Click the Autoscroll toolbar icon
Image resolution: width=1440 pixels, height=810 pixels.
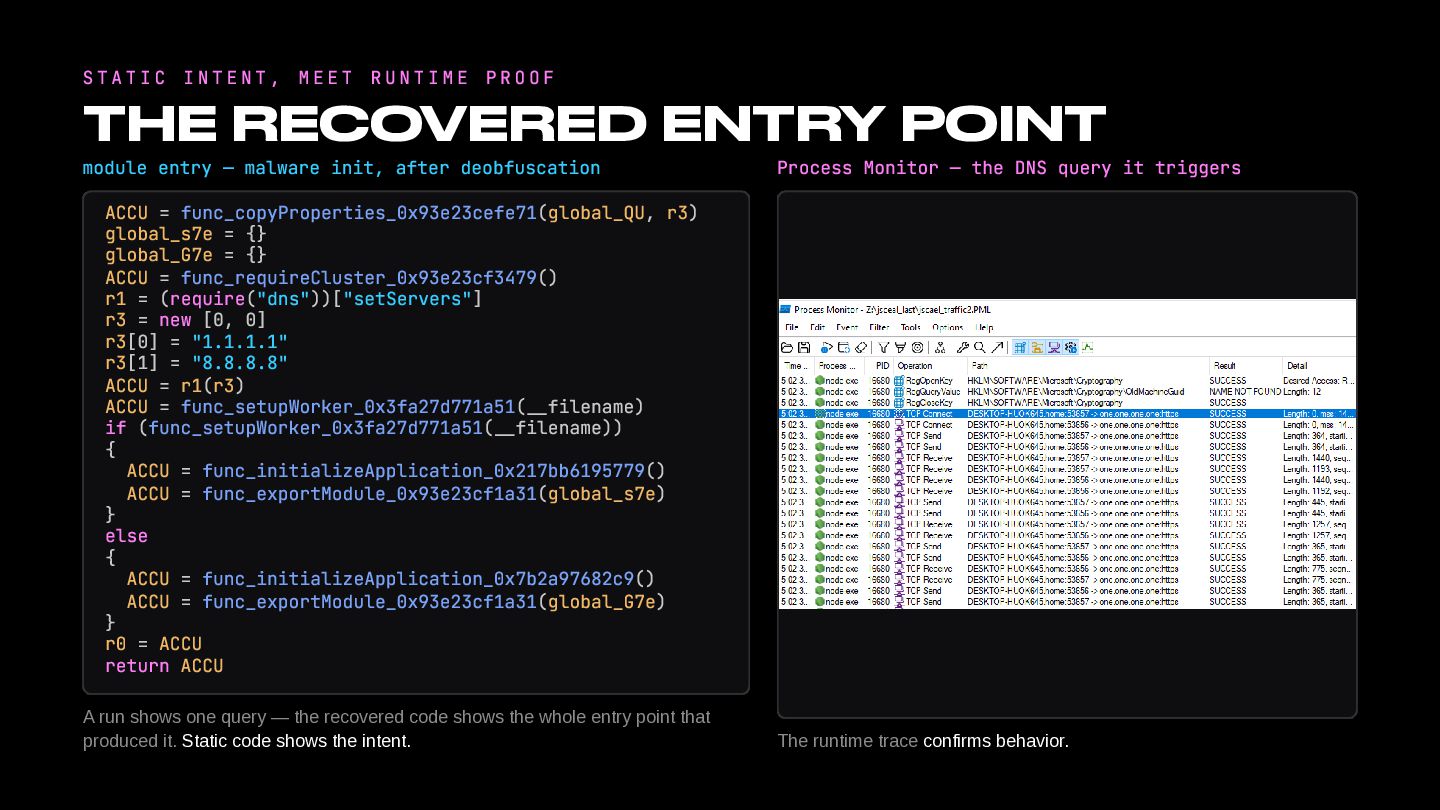click(844, 347)
